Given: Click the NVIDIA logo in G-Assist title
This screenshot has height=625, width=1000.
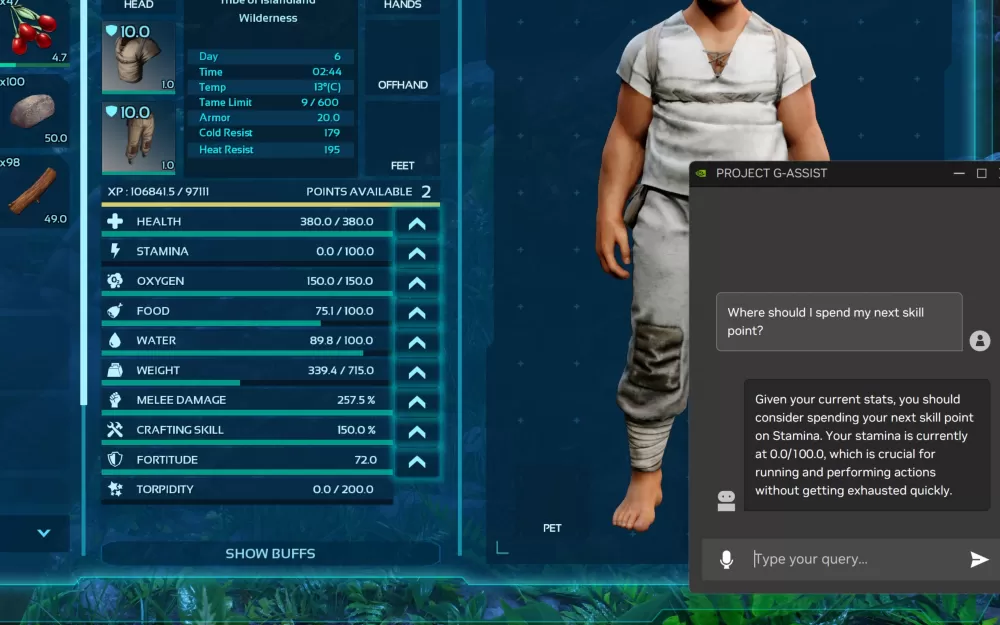Looking at the screenshot, I should tap(701, 173).
